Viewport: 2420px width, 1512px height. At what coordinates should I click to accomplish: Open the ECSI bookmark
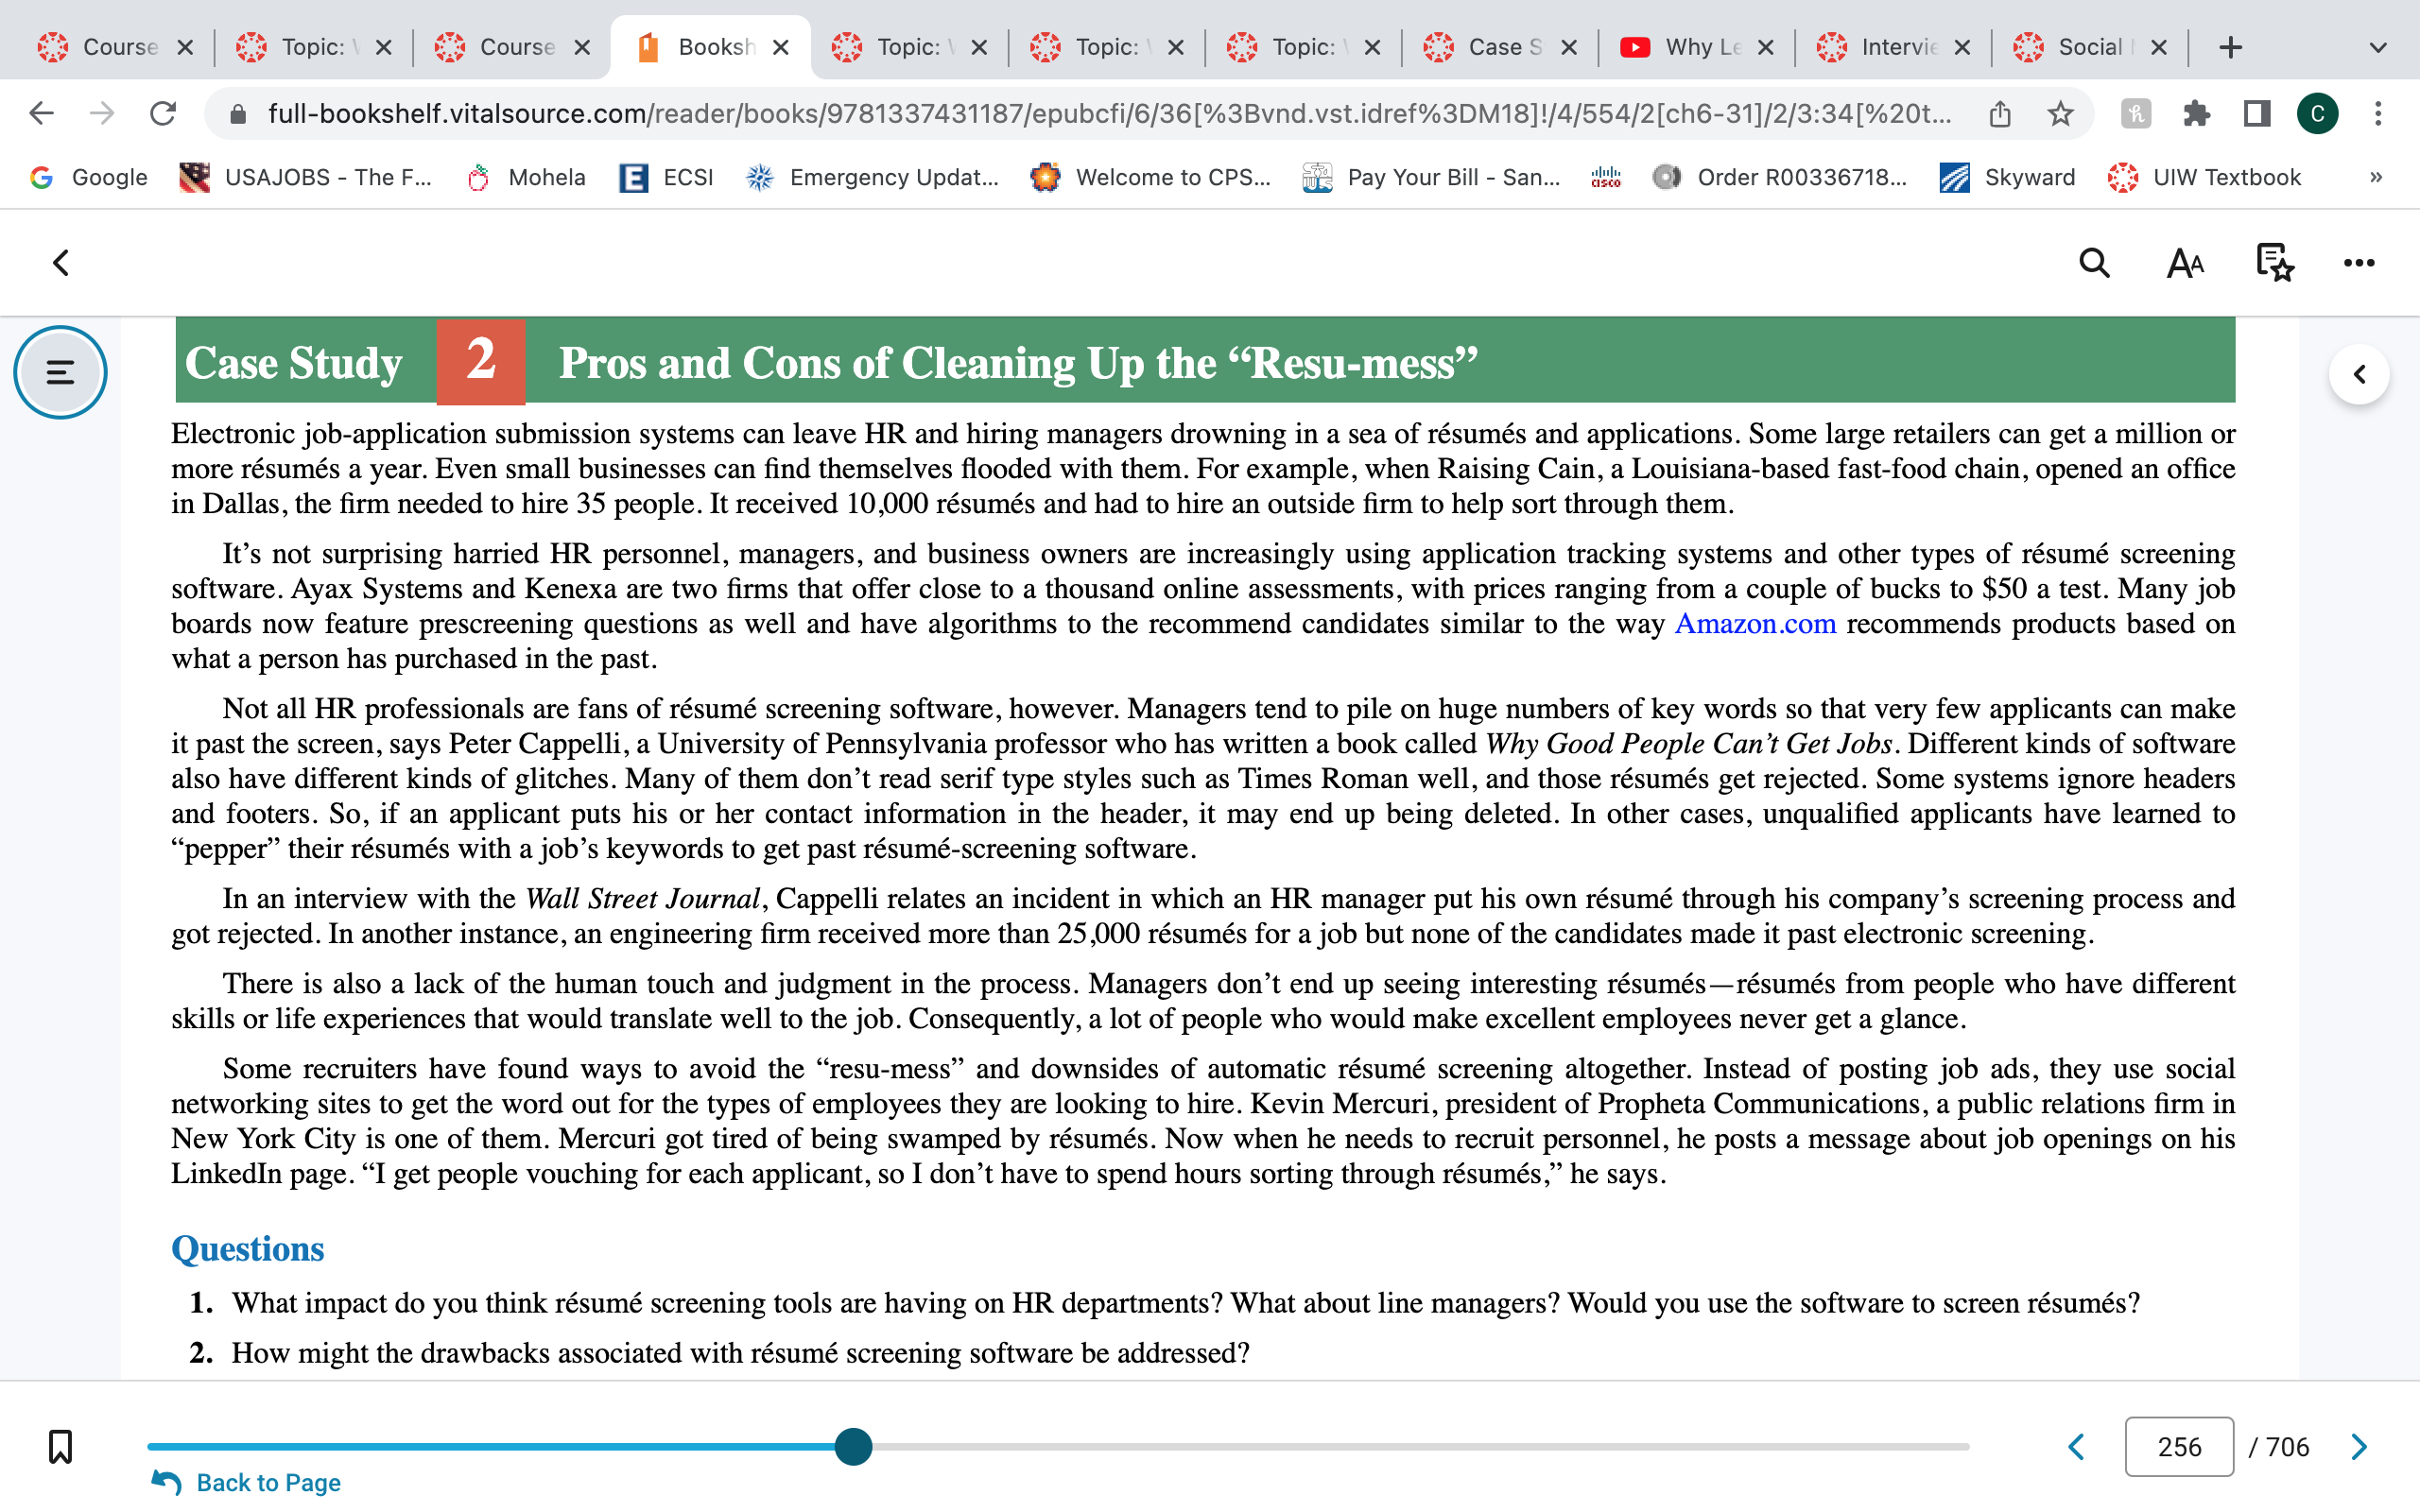click(x=667, y=177)
